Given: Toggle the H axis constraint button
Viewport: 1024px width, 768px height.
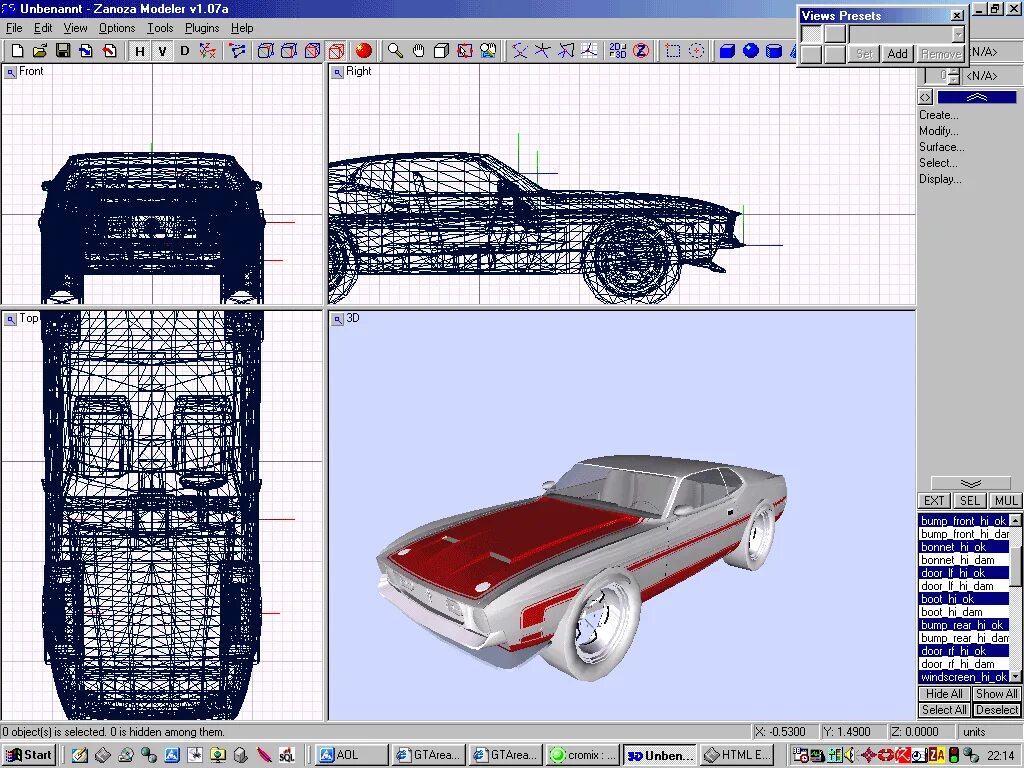Looking at the screenshot, I should [x=139, y=51].
